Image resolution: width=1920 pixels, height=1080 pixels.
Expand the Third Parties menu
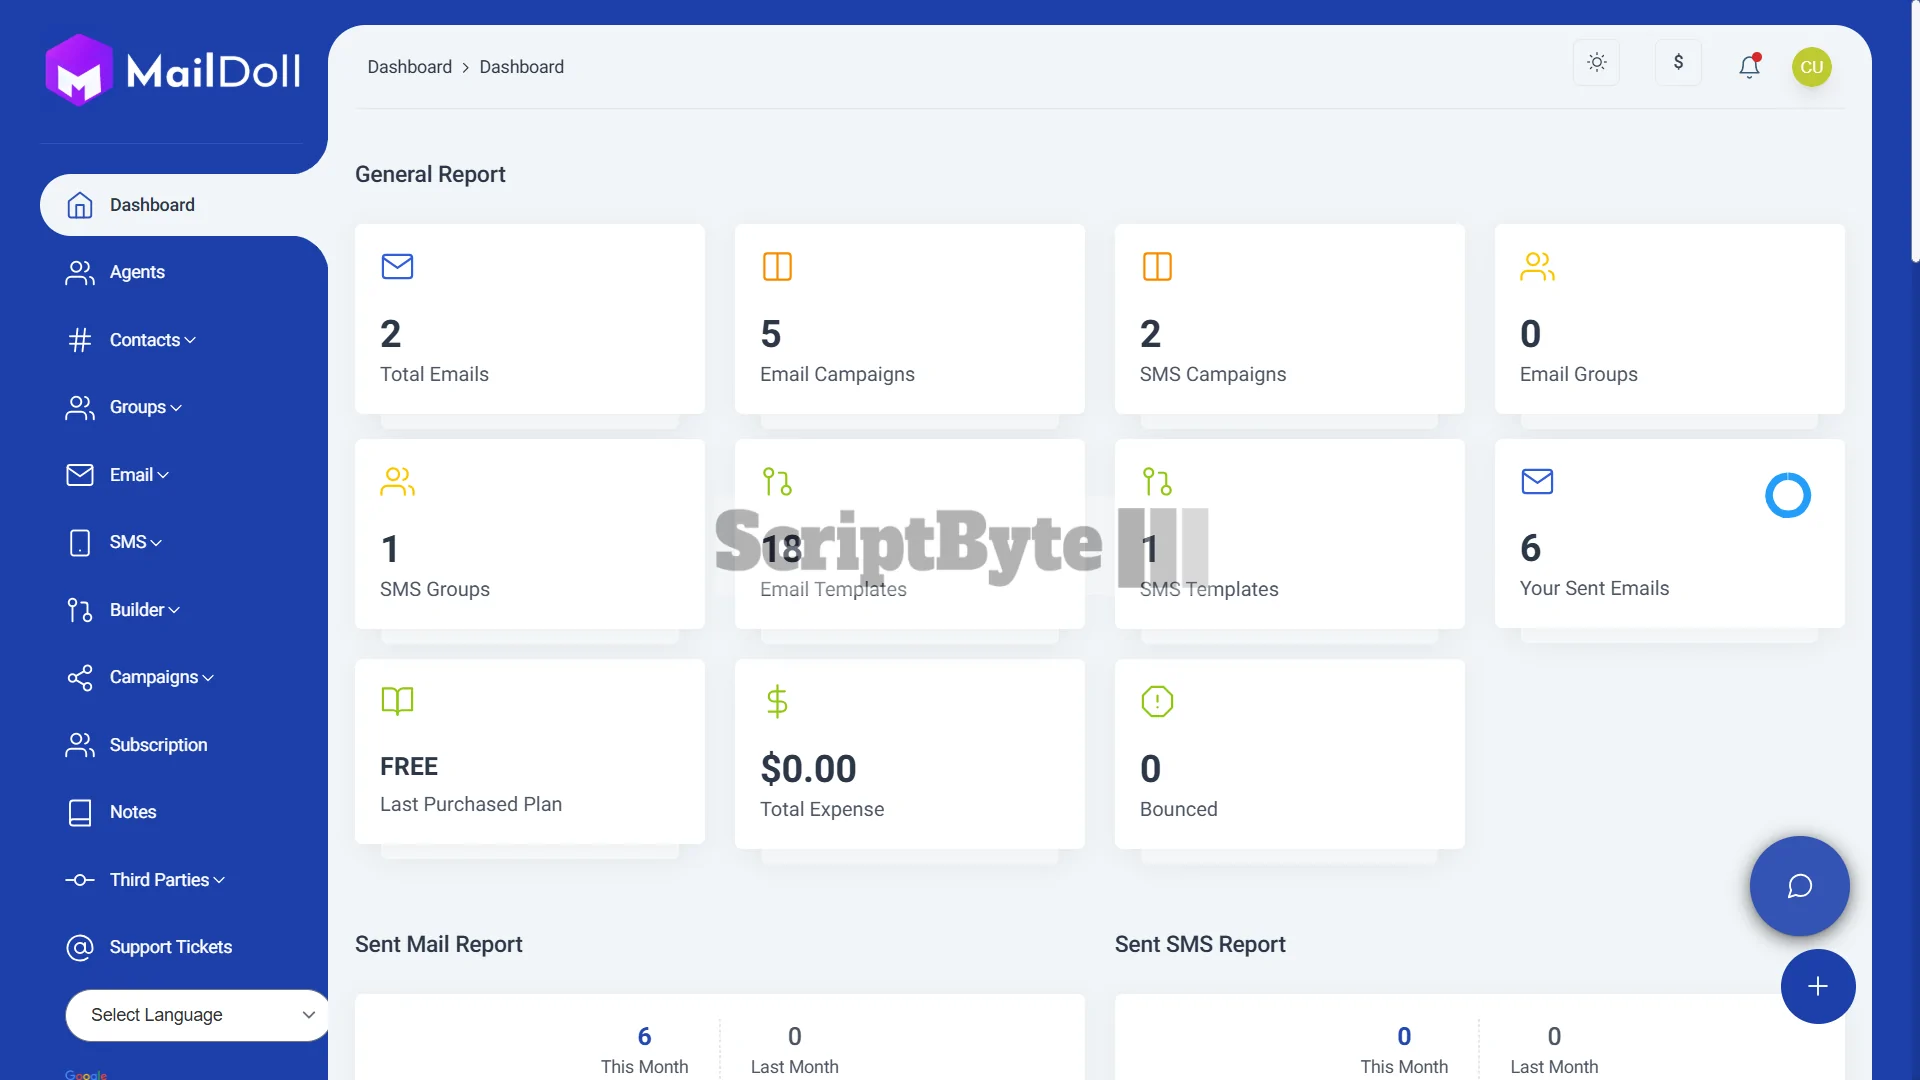166,880
